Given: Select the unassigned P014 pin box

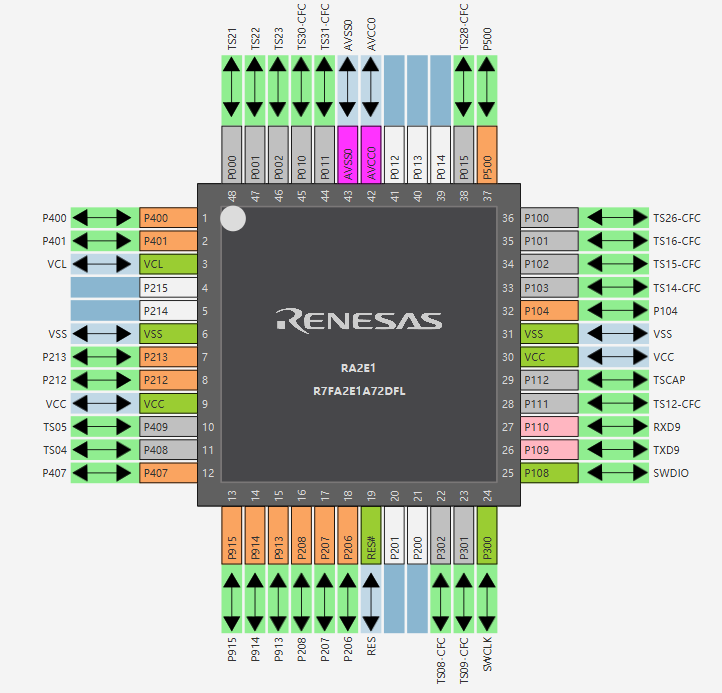Looking at the screenshot, I should click(441, 155).
